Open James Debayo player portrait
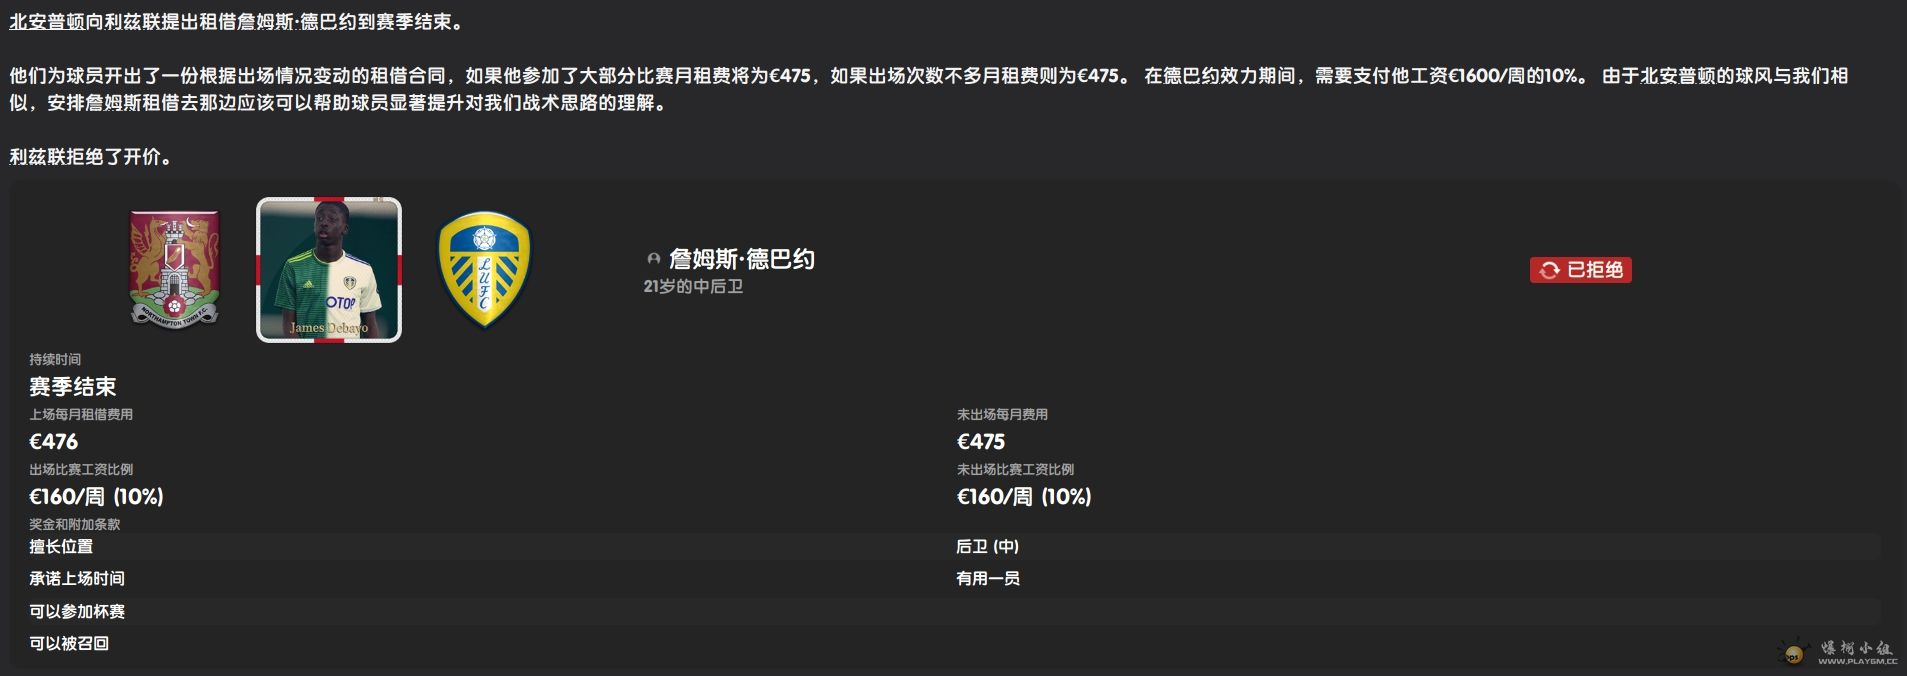1907x676 pixels. [329, 270]
